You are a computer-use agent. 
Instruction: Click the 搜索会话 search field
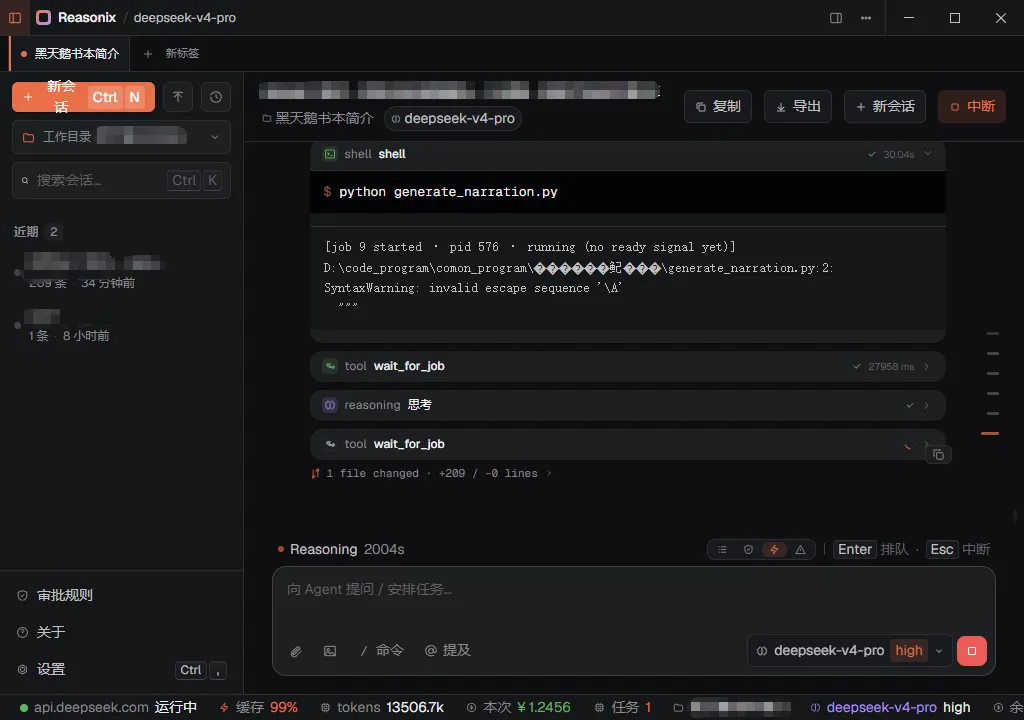pyautogui.click(x=121, y=180)
